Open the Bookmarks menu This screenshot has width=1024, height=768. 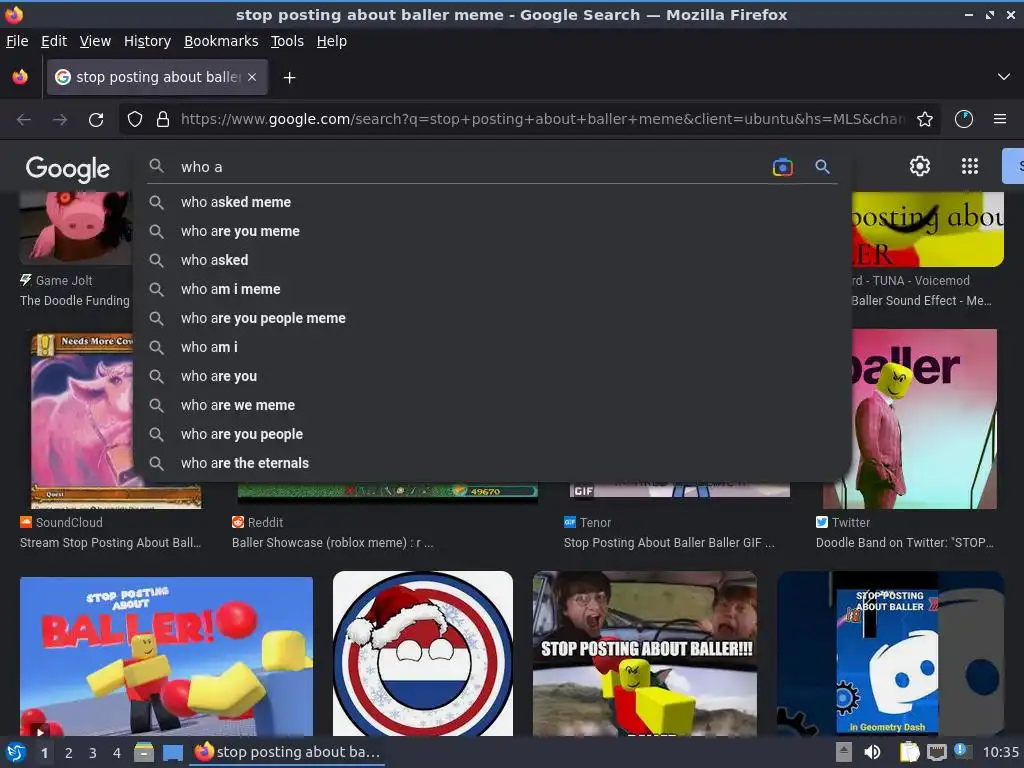tap(221, 41)
